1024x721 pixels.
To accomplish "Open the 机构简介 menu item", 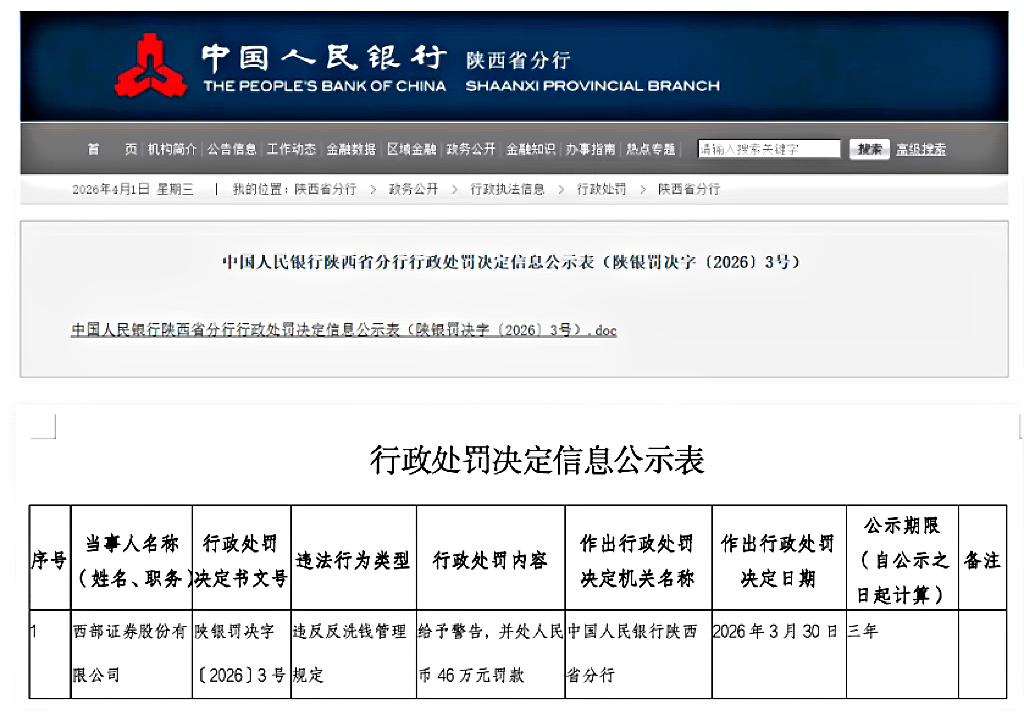I will [172, 149].
